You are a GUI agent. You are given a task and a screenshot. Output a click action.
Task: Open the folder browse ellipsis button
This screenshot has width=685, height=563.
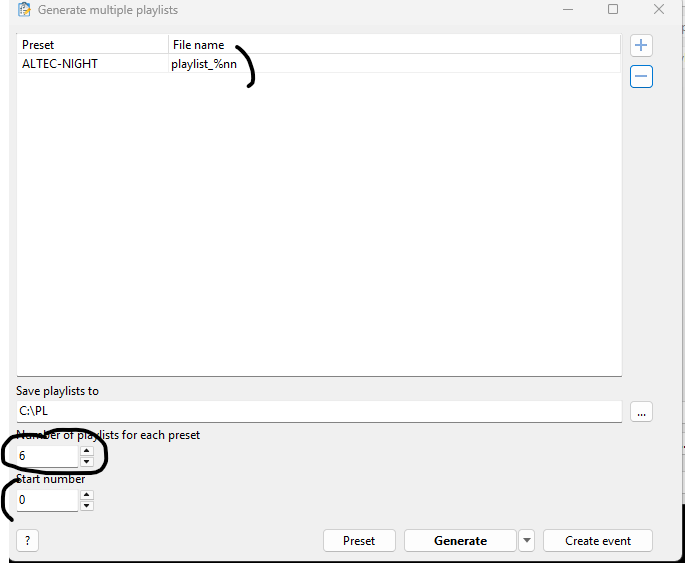[641, 411]
